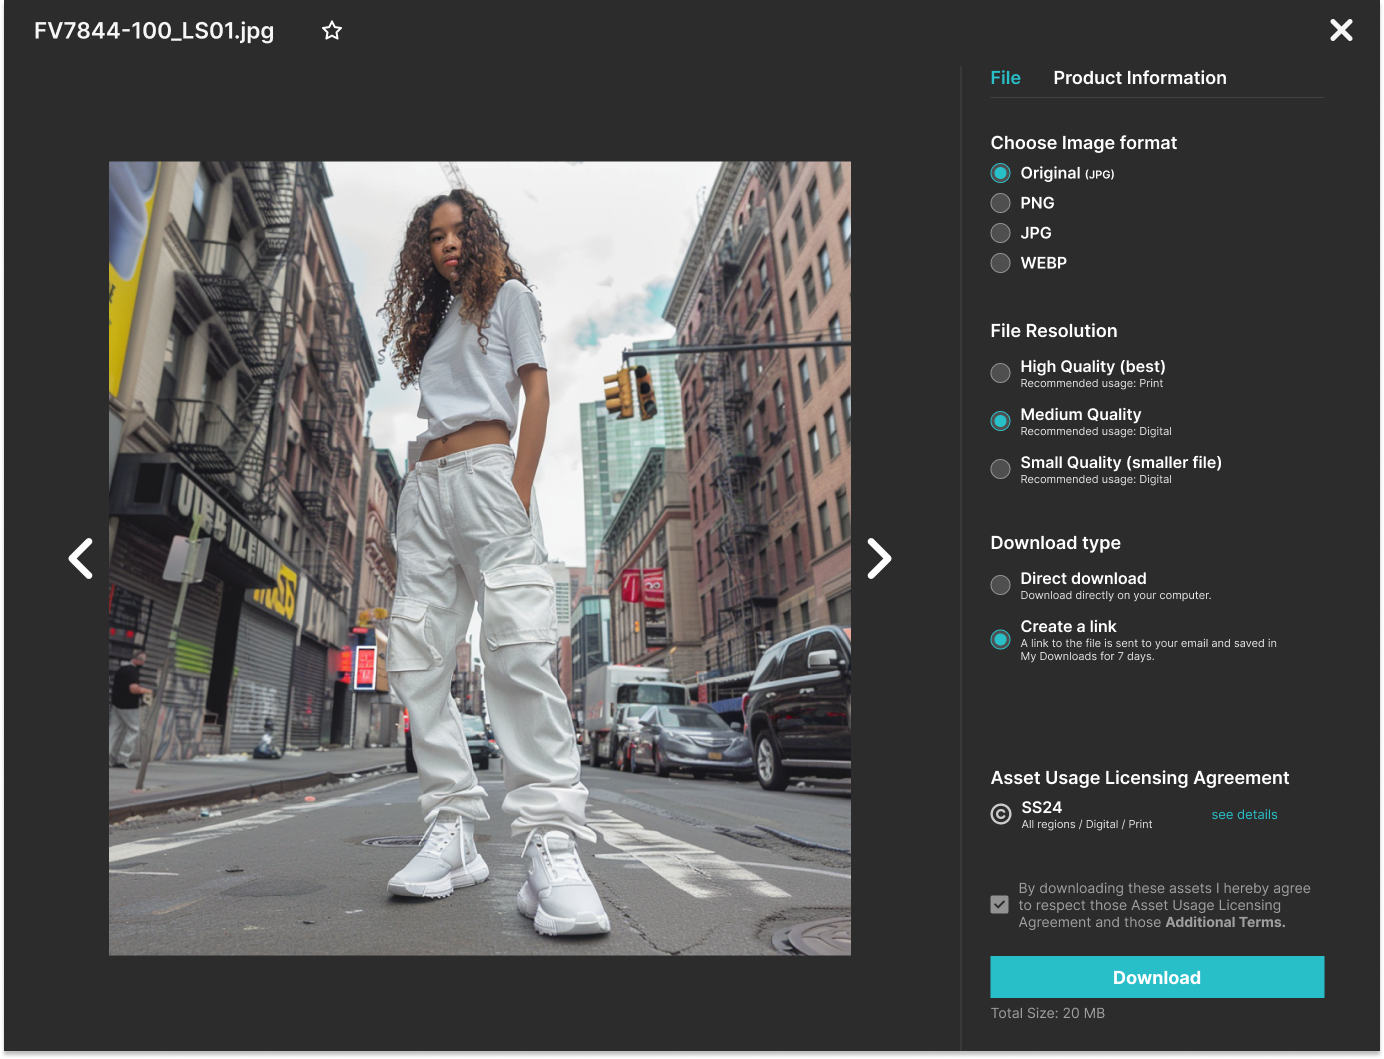Choose WEBP image format
Screen dimensions: 1384x1059
point(999,263)
